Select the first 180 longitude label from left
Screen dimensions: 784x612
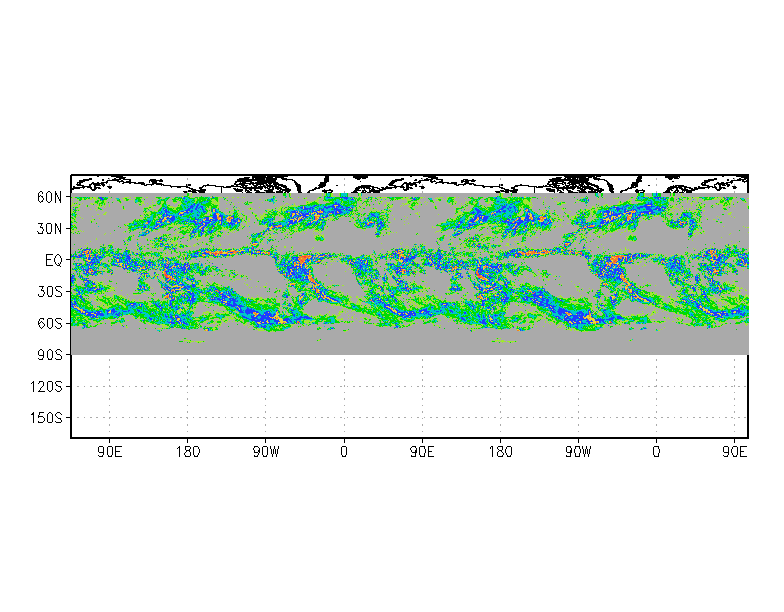coord(188,452)
